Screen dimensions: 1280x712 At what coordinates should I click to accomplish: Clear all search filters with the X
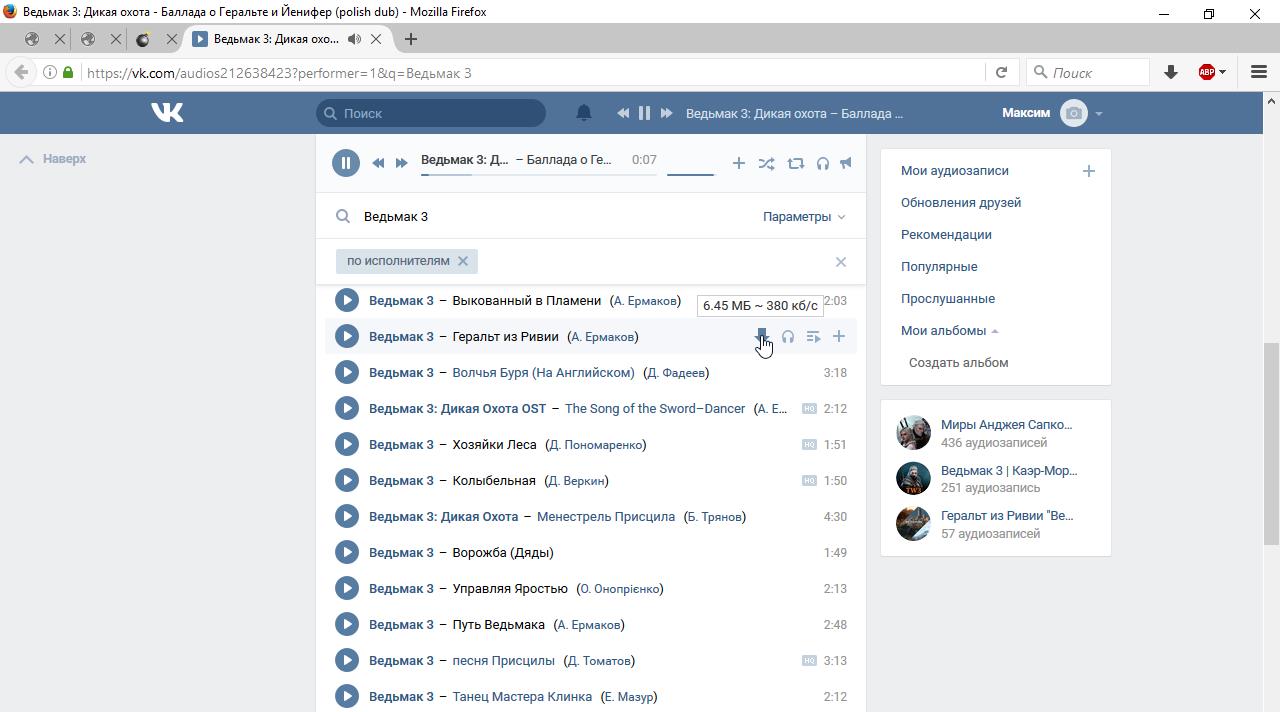tap(841, 262)
